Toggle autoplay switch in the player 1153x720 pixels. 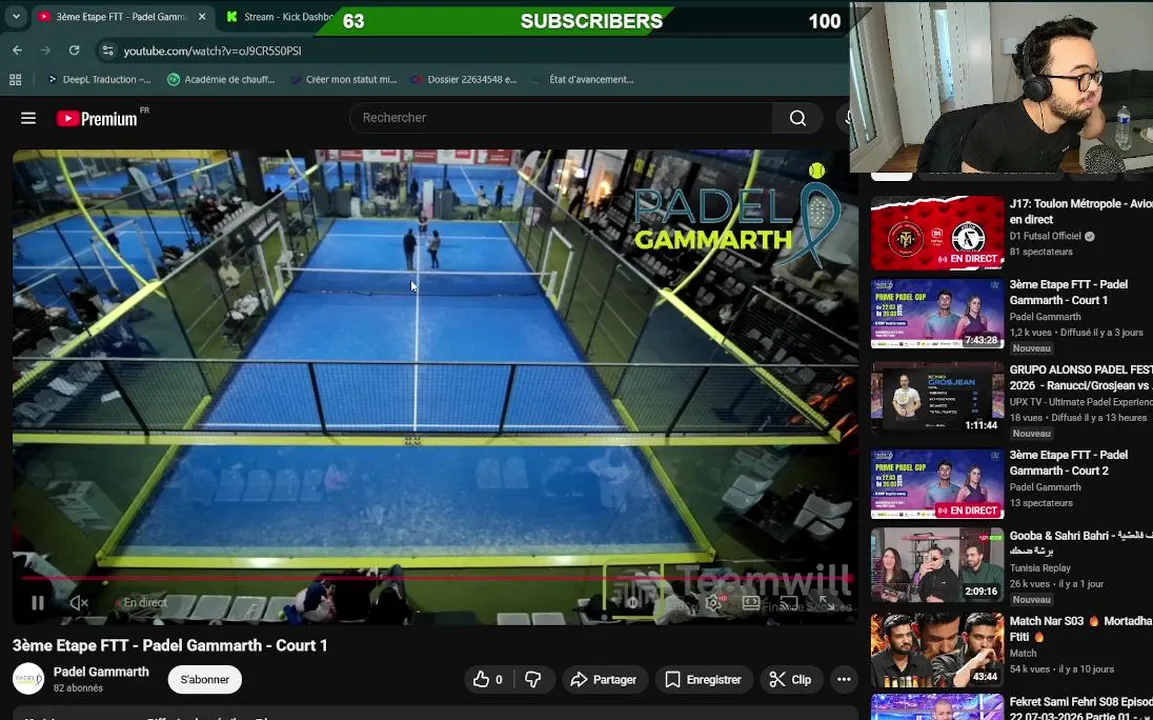(x=632, y=603)
